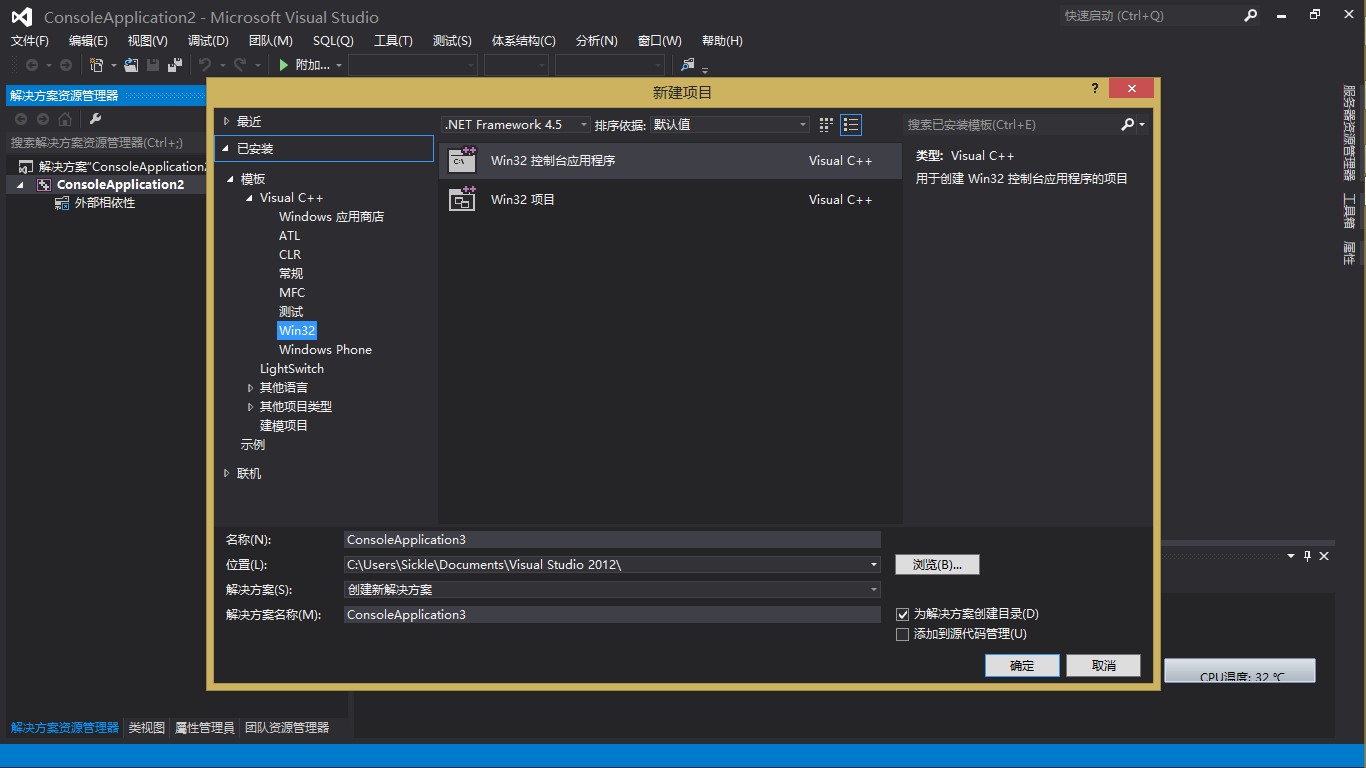Viewport: 1366px width, 768px height.
Task: Click the search magnifier in installed templates box
Action: click(x=1128, y=125)
